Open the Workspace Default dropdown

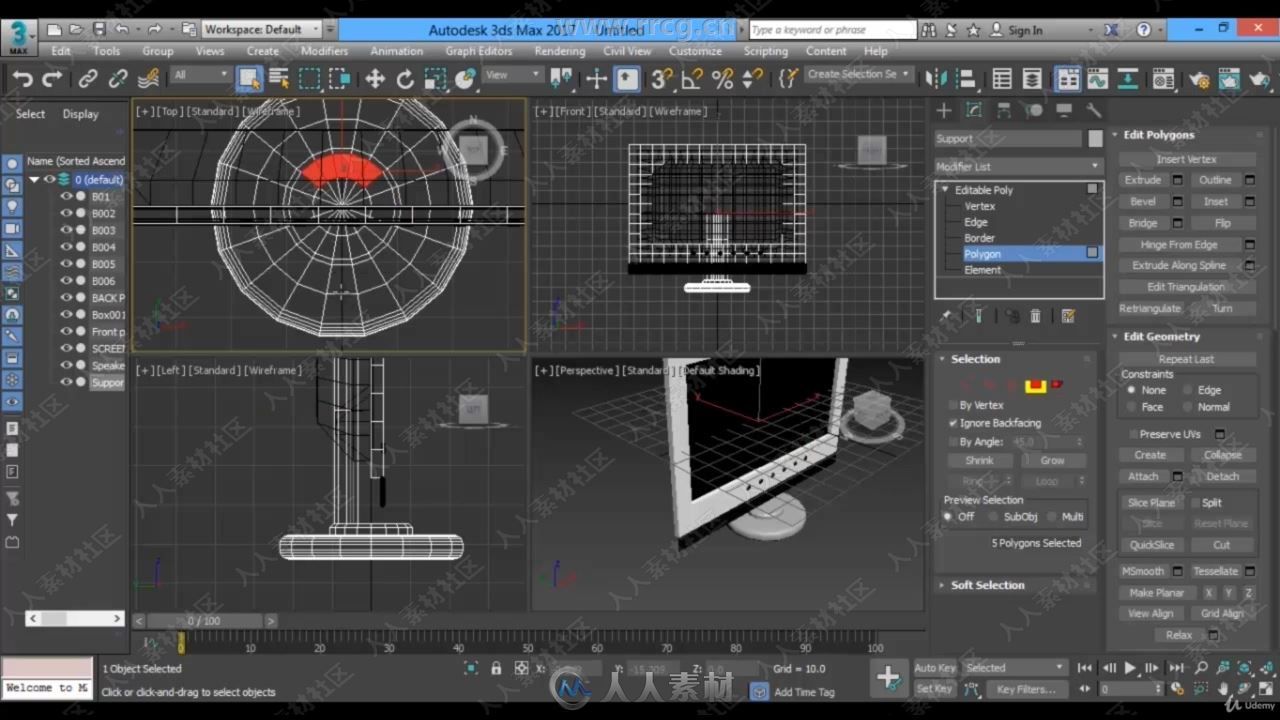pos(262,30)
